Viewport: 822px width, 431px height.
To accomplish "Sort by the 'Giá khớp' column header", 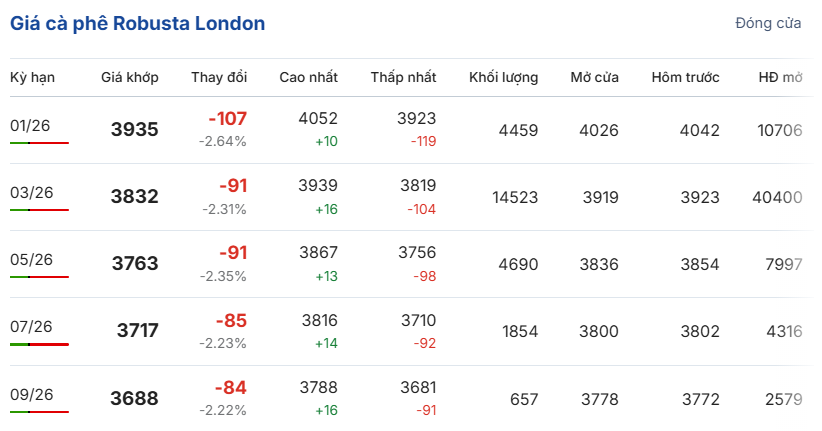I will click(129, 77).
